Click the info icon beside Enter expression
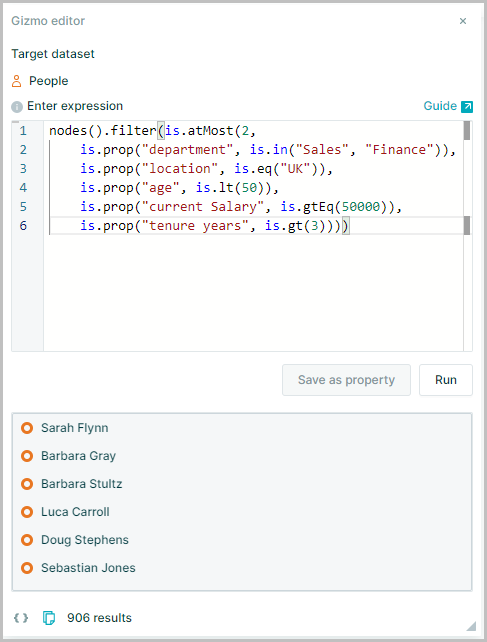Image resolution: width=487 pixels, height=642 pixels. [17, 107]
